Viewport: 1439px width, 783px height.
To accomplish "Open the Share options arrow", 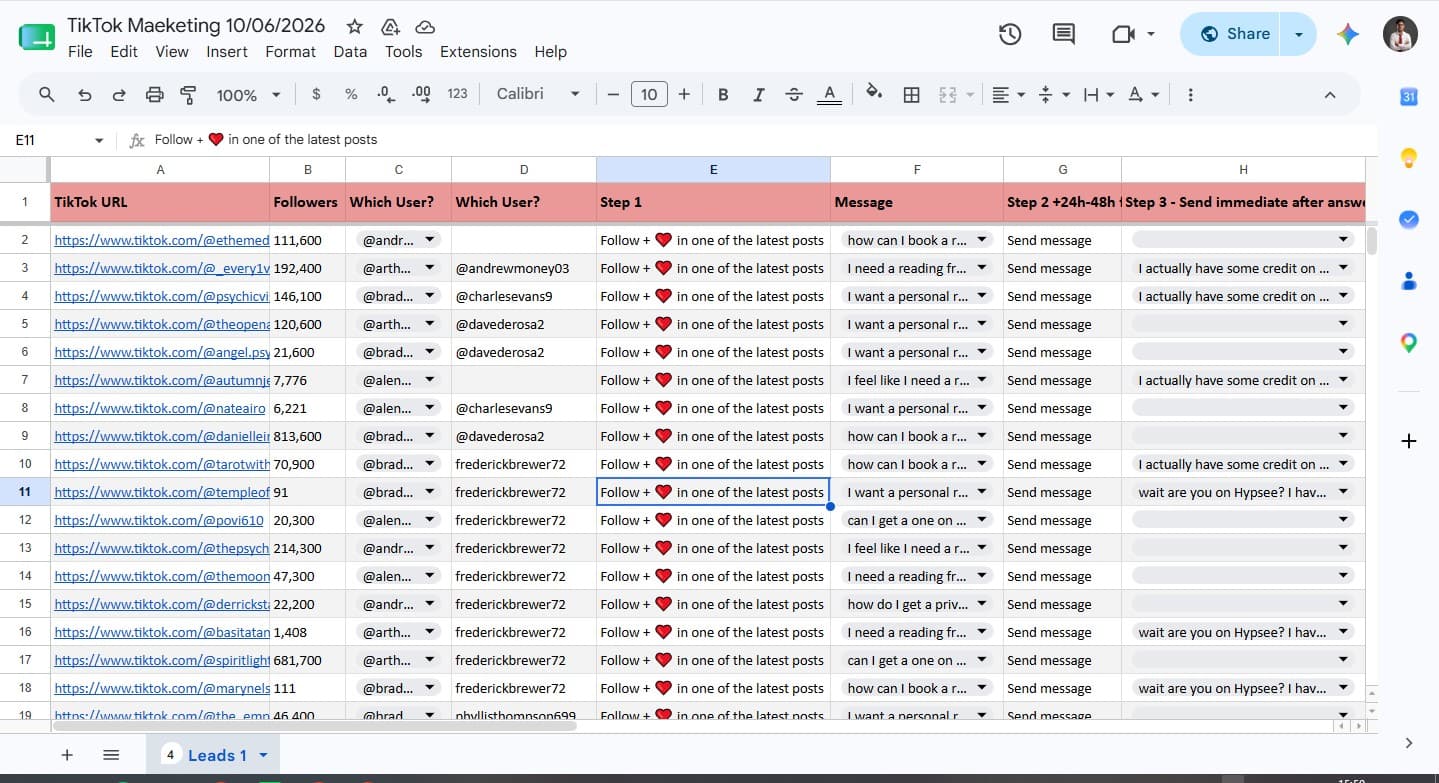I will [1298, 34].
